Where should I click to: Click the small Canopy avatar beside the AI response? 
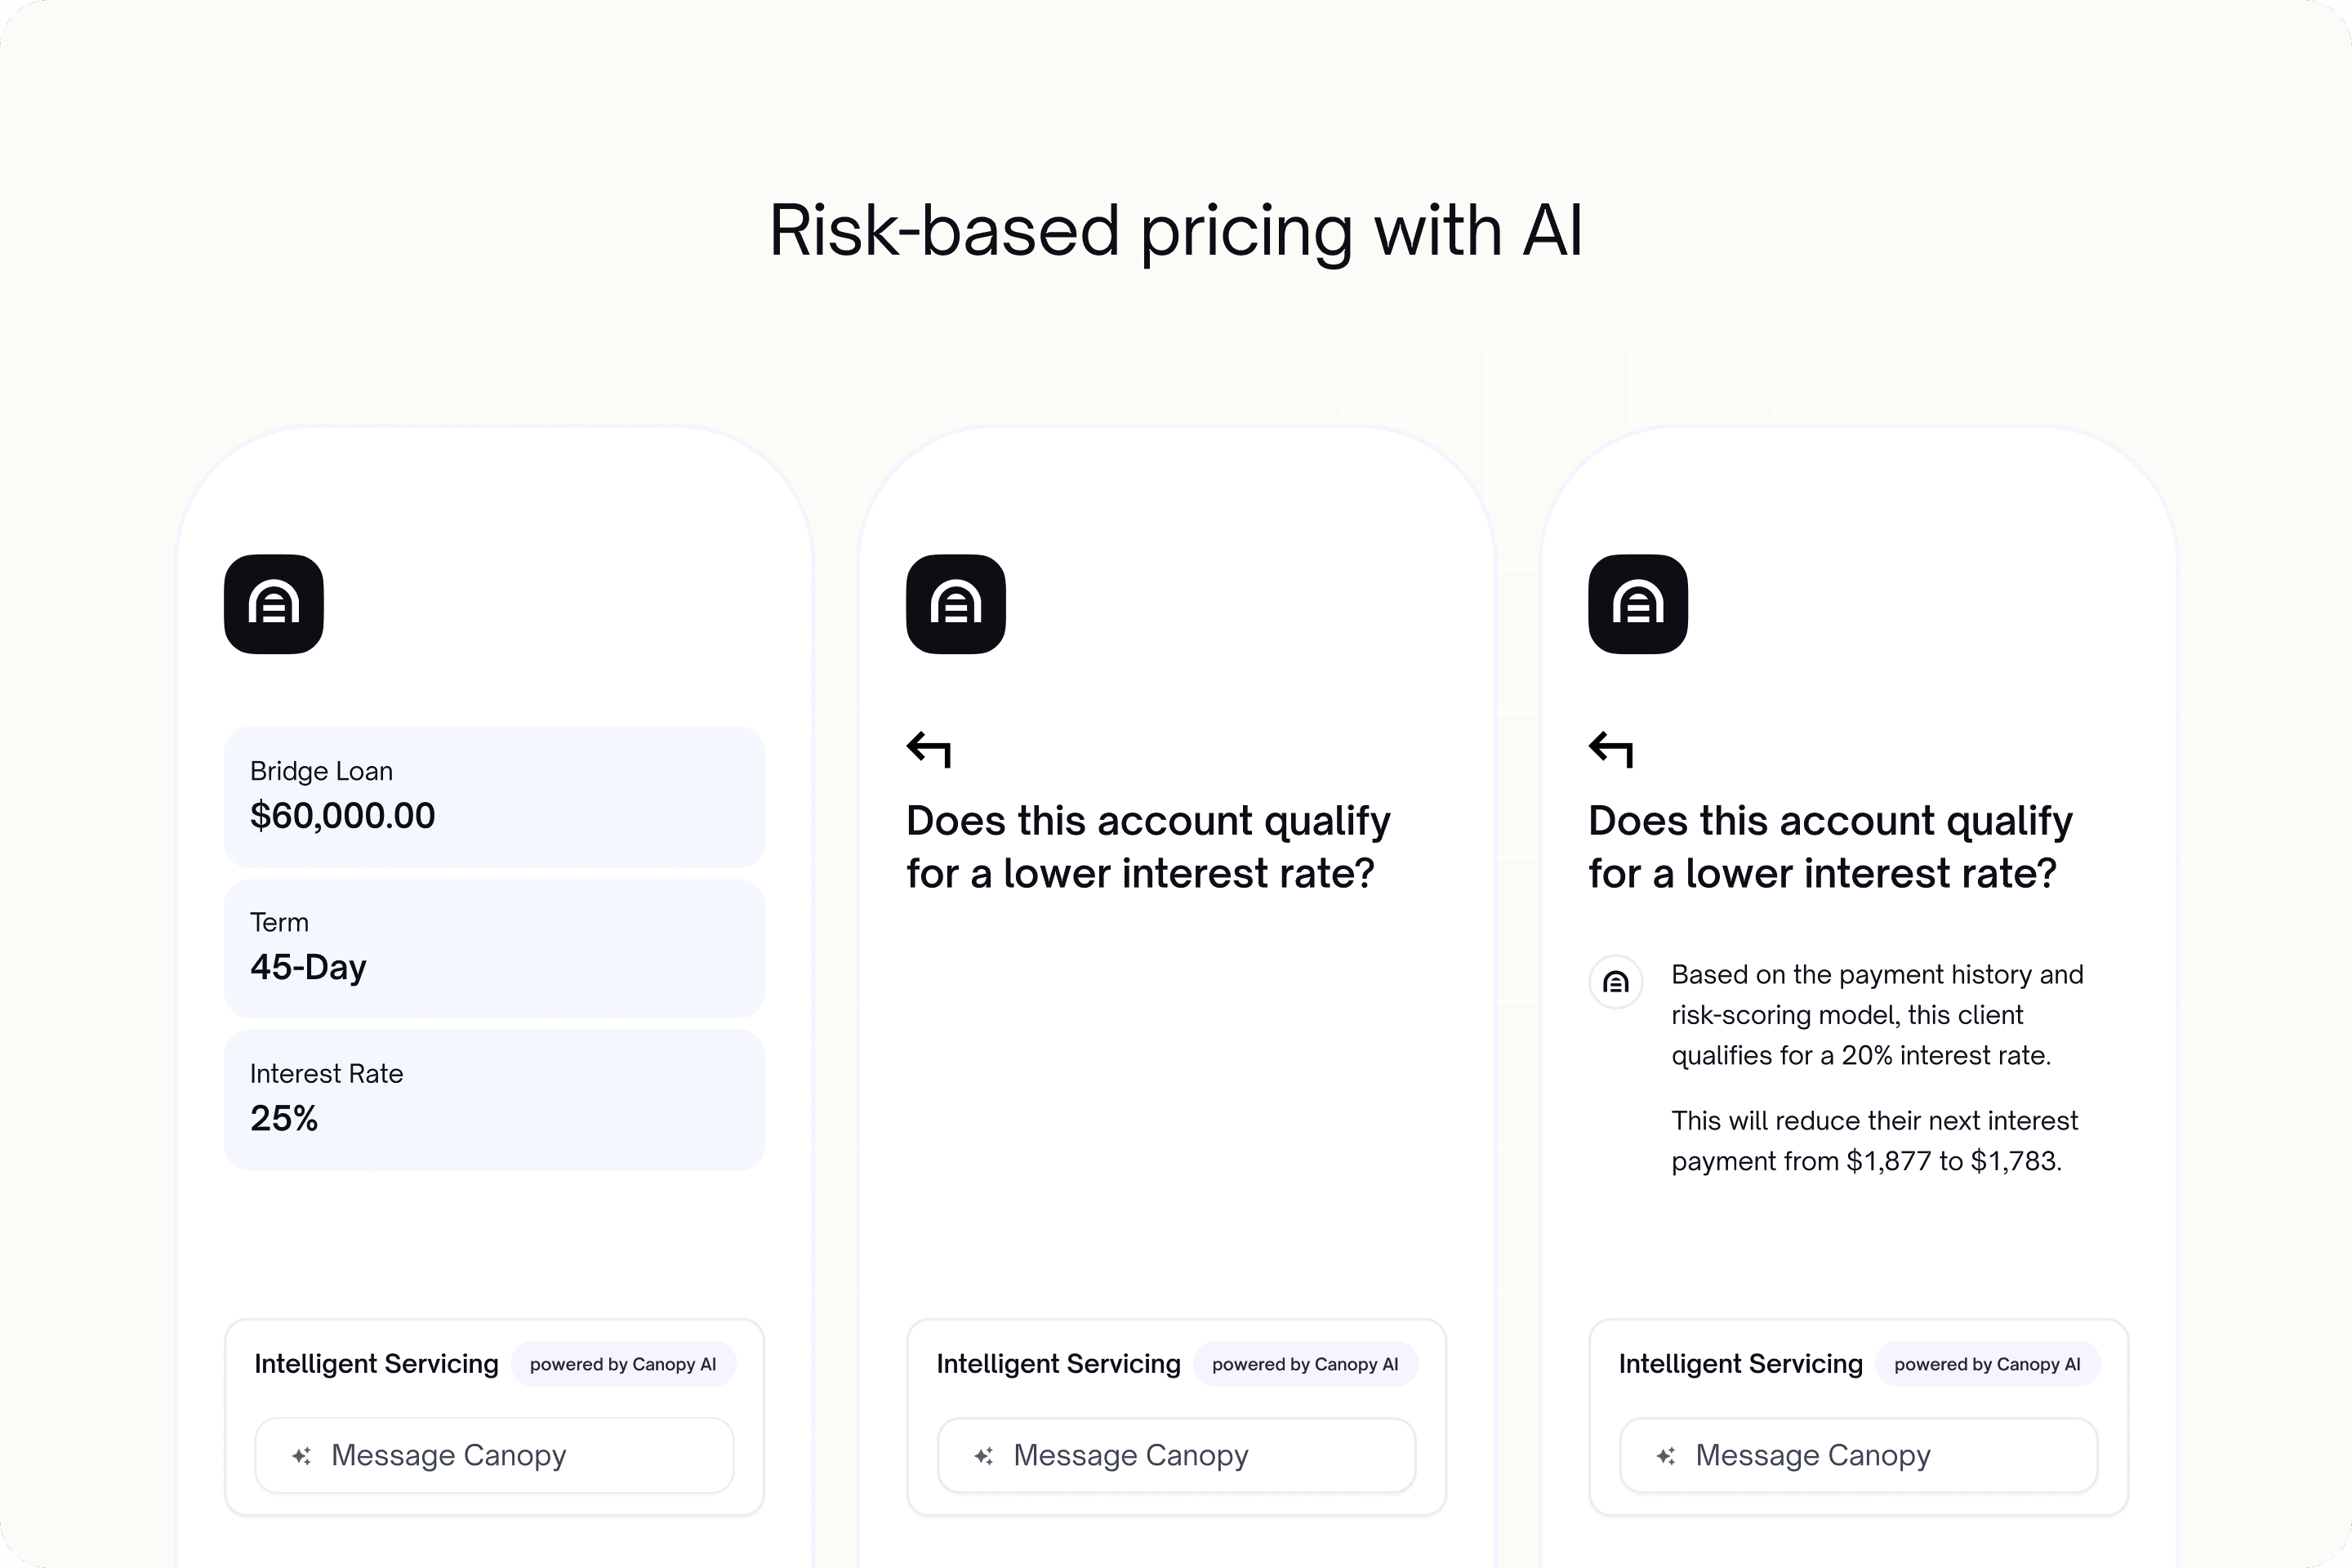tap(1615, 983)
